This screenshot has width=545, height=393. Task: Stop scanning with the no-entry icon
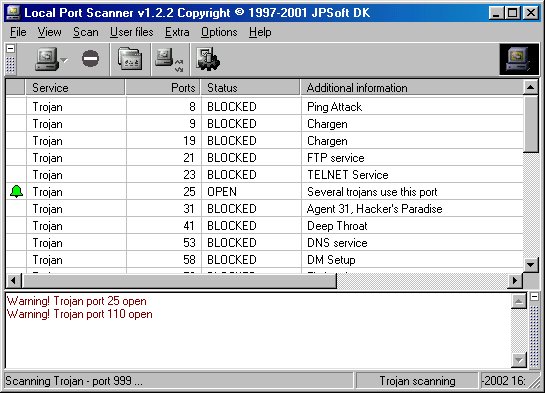(90, 59)
